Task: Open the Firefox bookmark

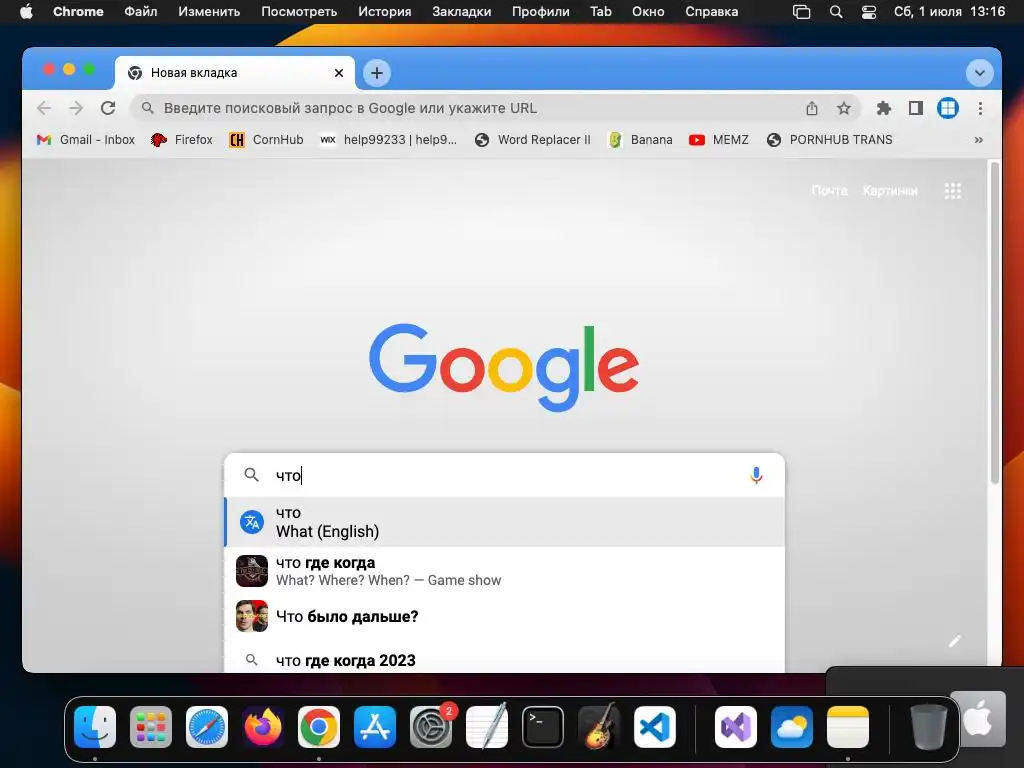Action: point(182,140)
